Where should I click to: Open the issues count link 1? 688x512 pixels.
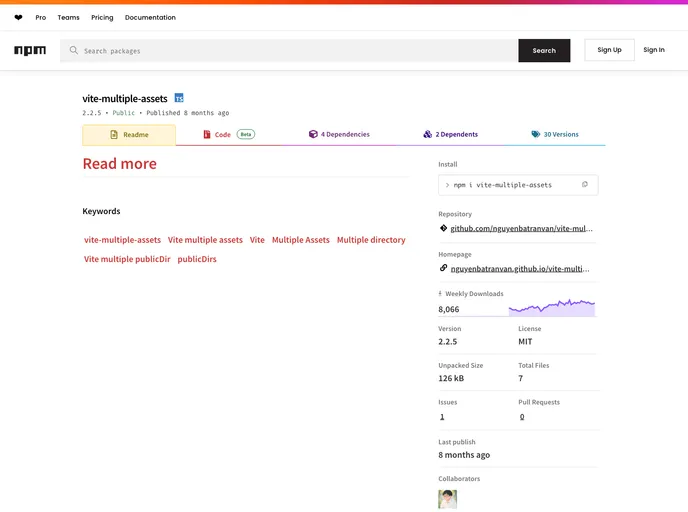(442, 417)
